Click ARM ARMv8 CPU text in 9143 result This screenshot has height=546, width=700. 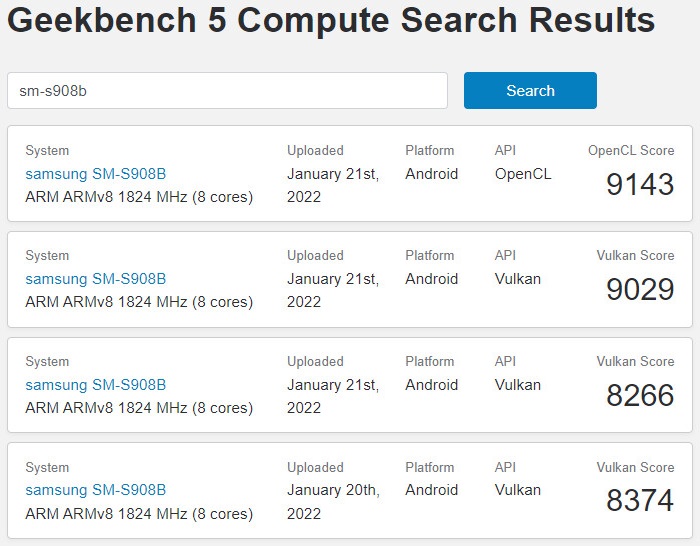point(139,197)
